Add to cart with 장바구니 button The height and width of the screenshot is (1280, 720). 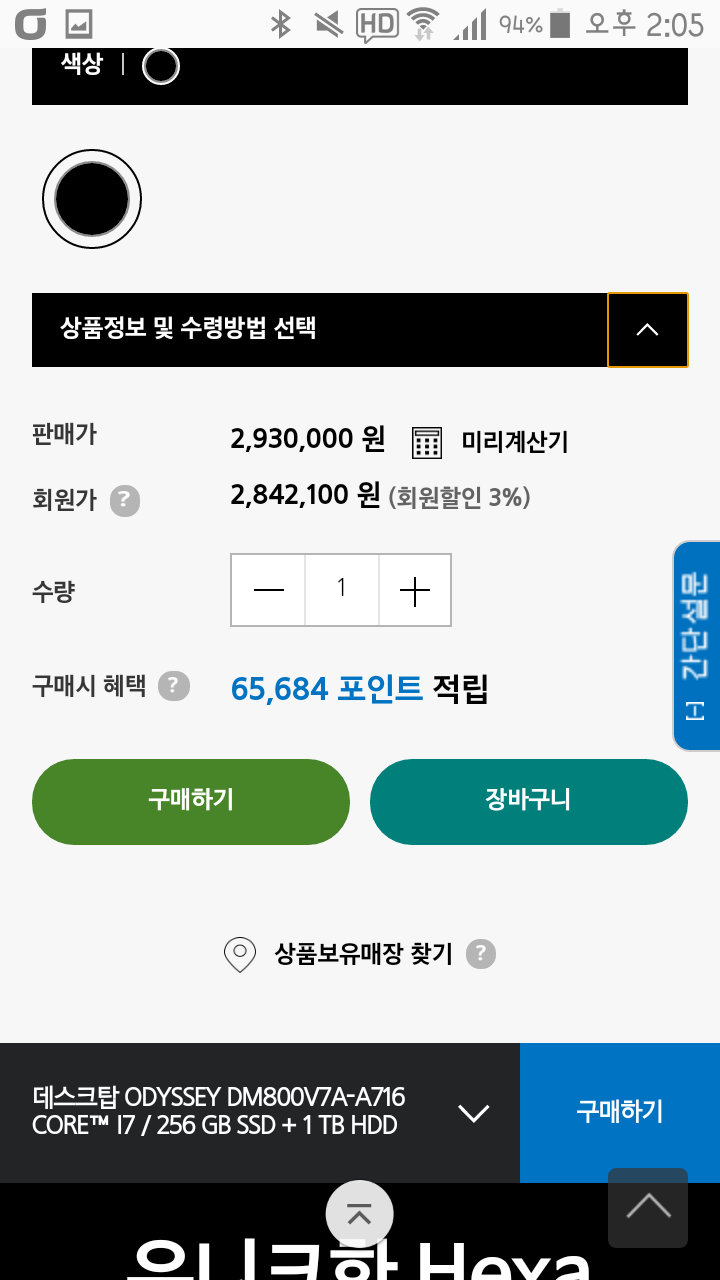click(528, 801)
